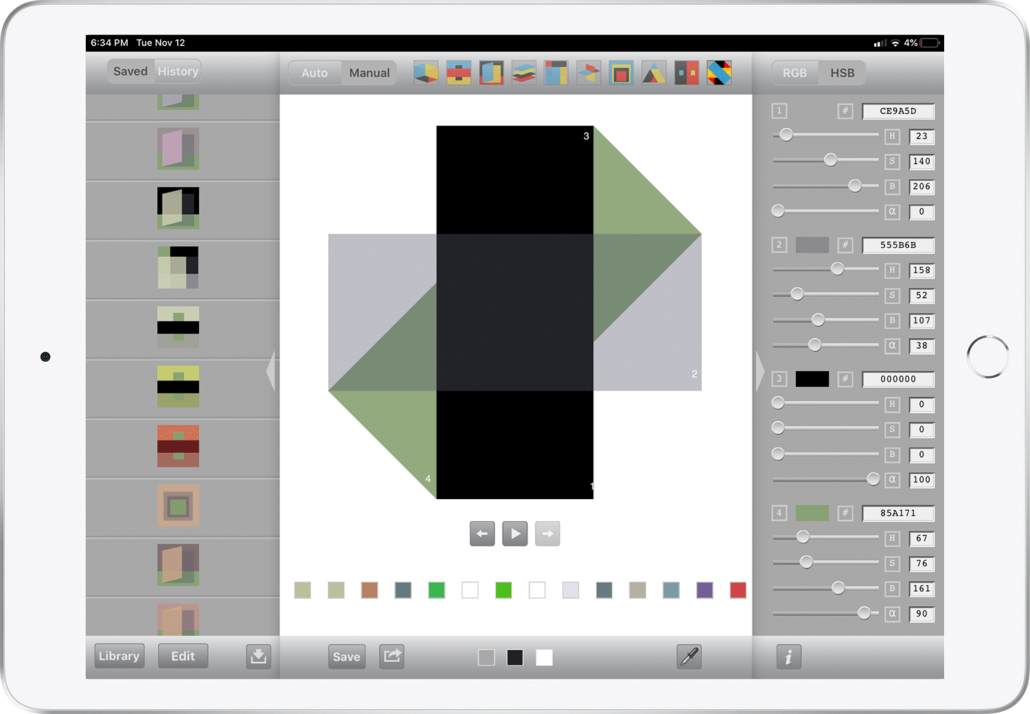The image size is (1030, 714).
Task: Choose the overlapping triangles template icon
Action: (654, 72)
